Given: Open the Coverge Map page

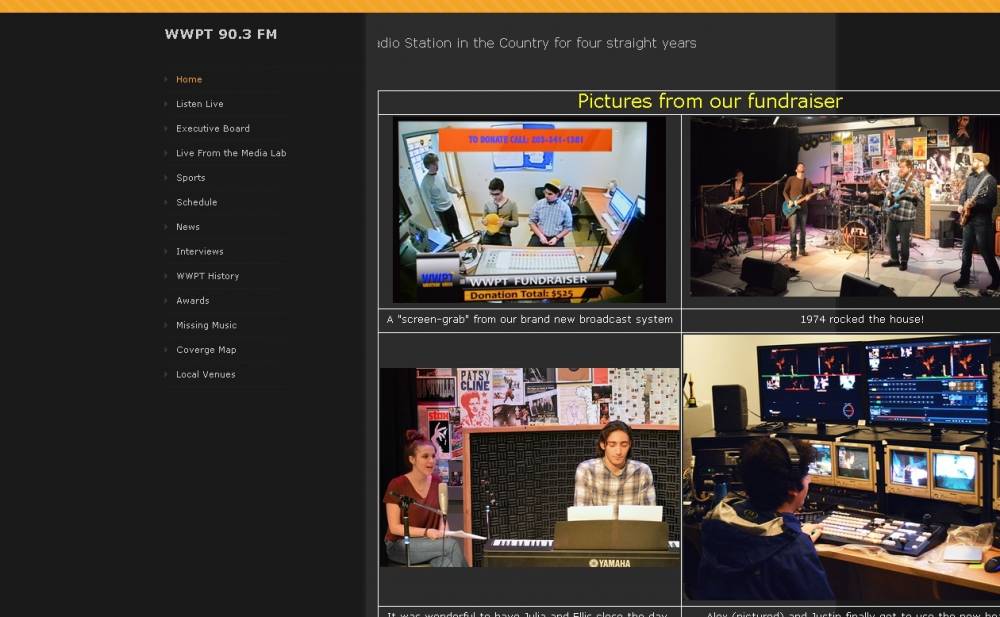Looking at the screenshot, I should (206, 350).
